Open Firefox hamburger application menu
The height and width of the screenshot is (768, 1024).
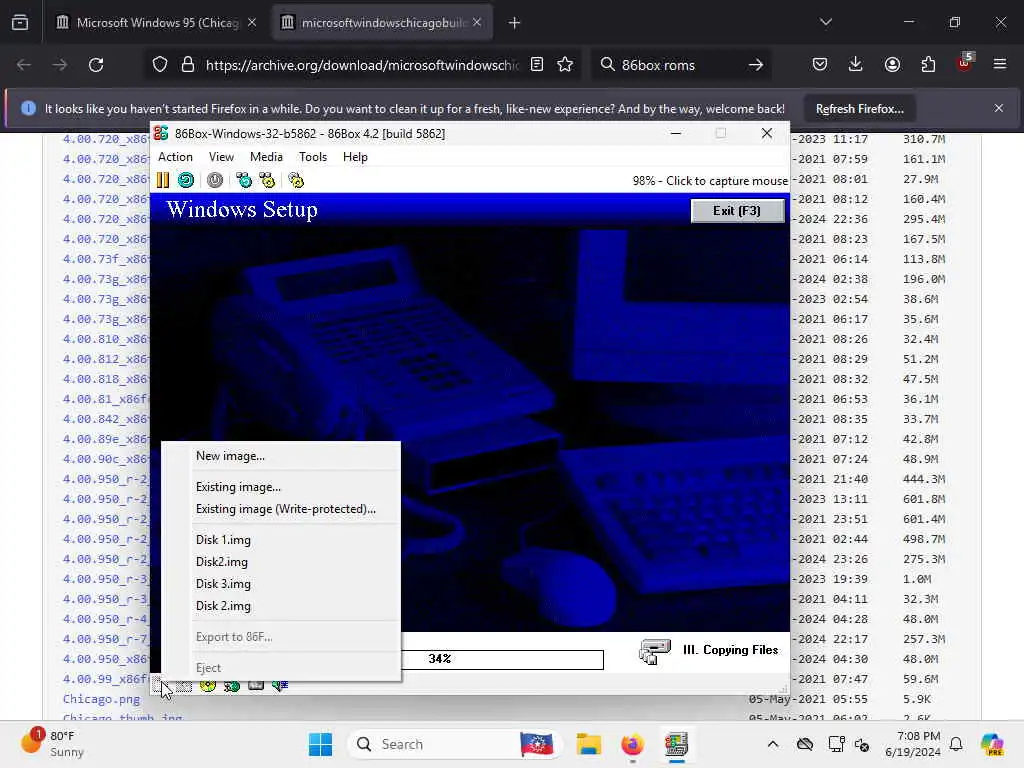[1000, 64]
